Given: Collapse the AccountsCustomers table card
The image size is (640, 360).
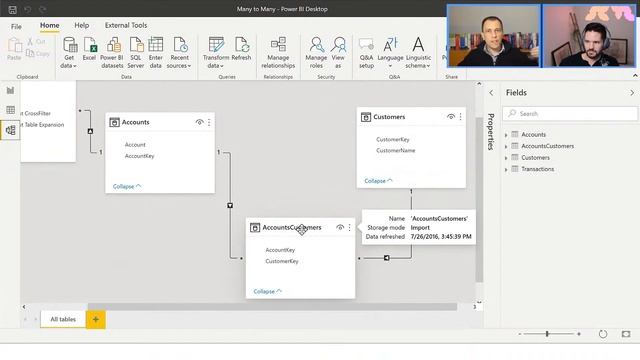Looking at the screenshot, I should [267, 291].
